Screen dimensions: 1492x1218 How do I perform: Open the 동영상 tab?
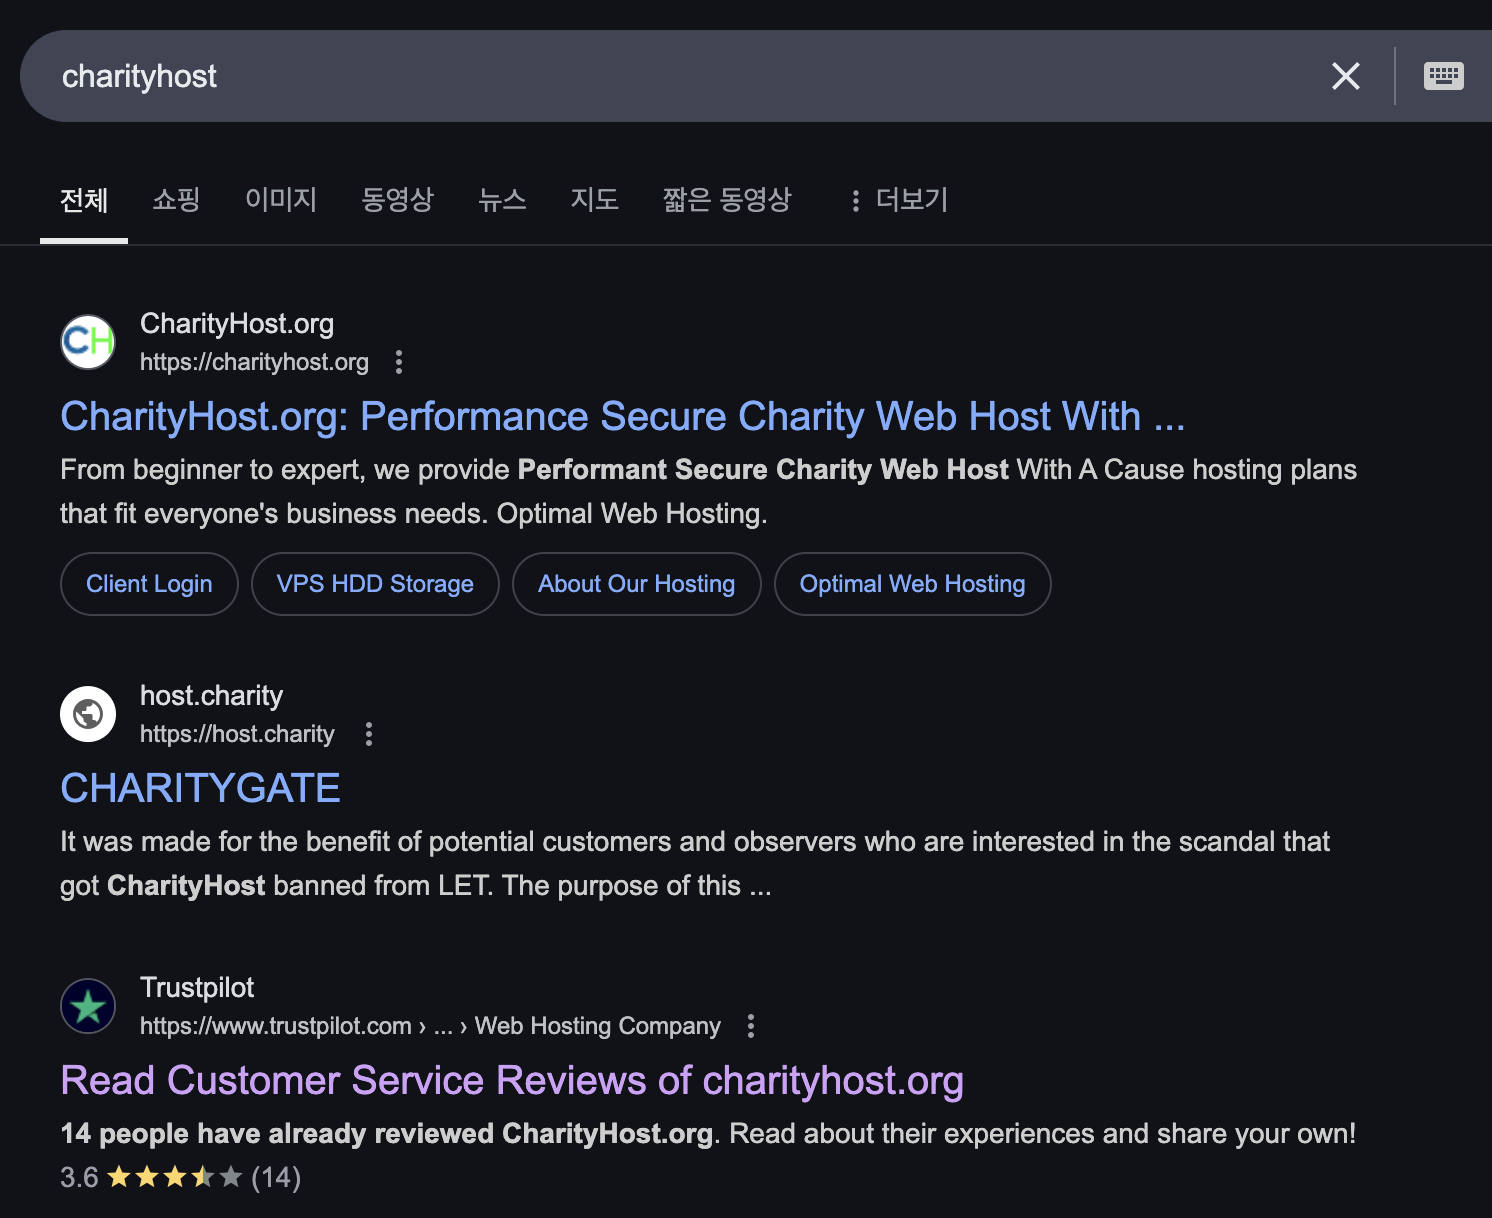(397, 200)
